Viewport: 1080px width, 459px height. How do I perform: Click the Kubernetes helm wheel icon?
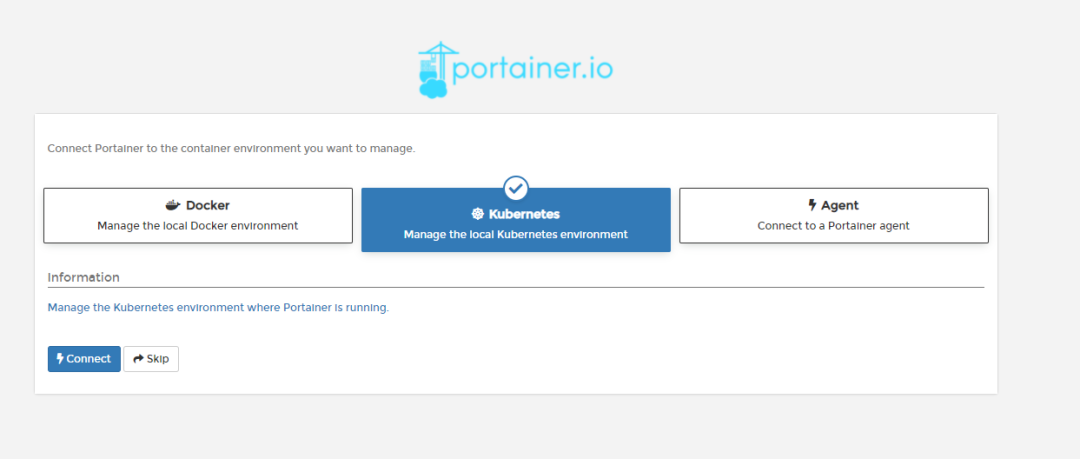tap(478, 214)
